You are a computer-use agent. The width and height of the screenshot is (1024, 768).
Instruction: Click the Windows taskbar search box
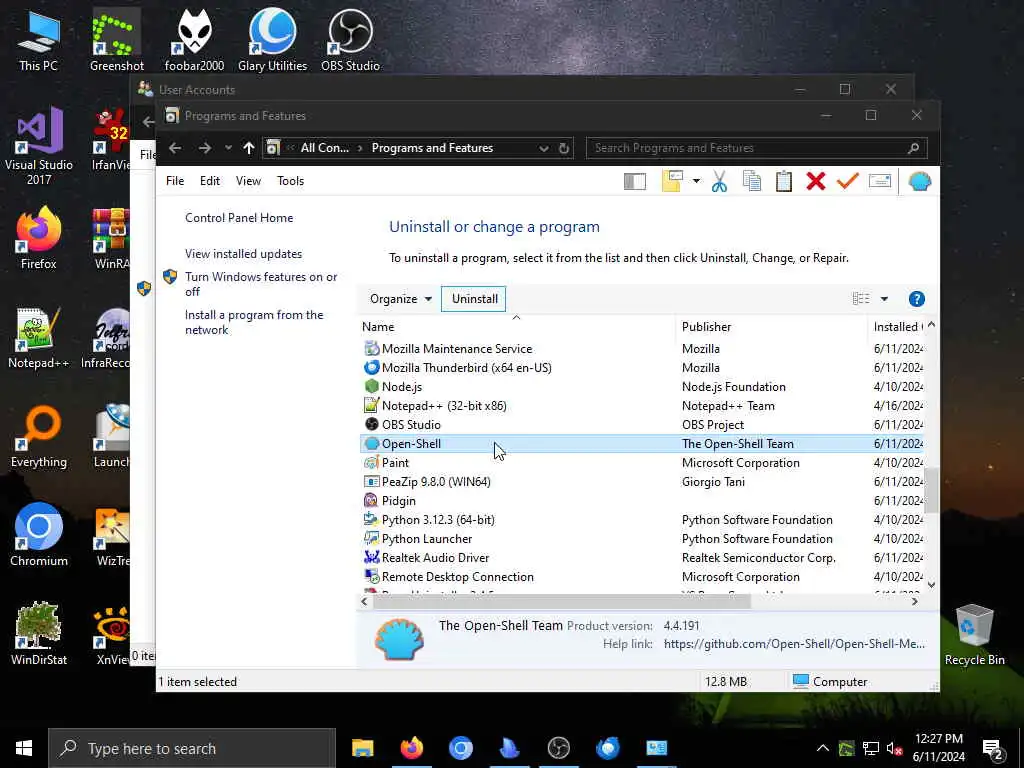coord(192,748)
